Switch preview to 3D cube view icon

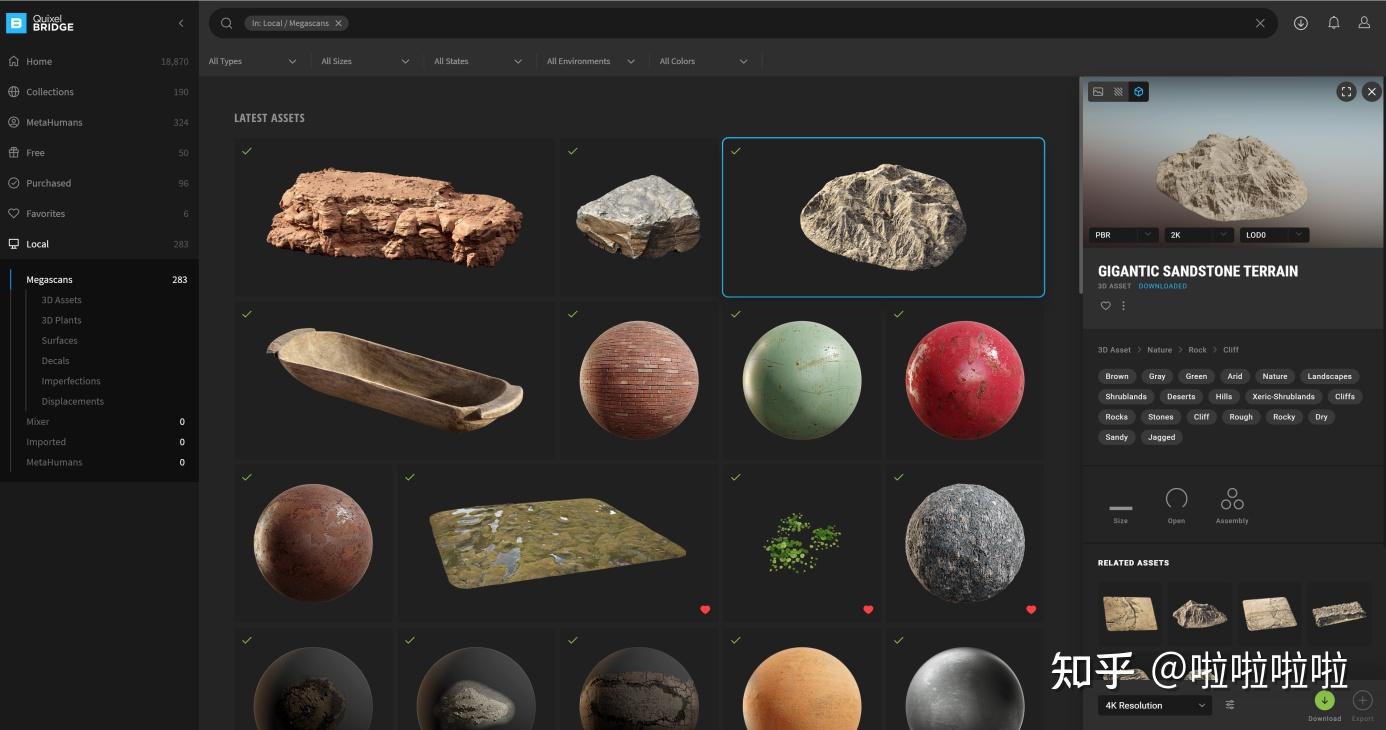[1138, 91]
